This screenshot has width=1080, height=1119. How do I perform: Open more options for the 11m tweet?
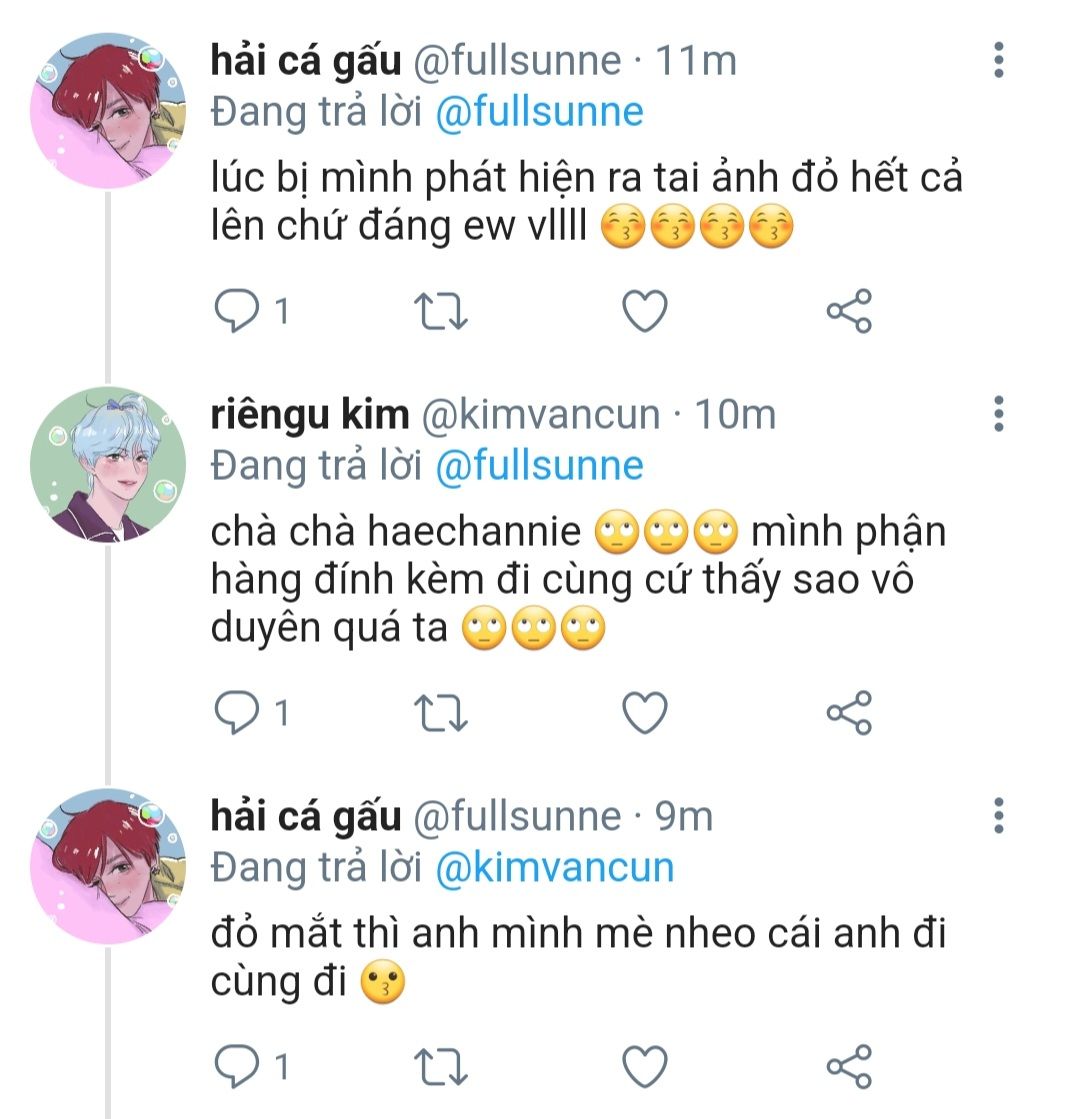click(998, 61)
